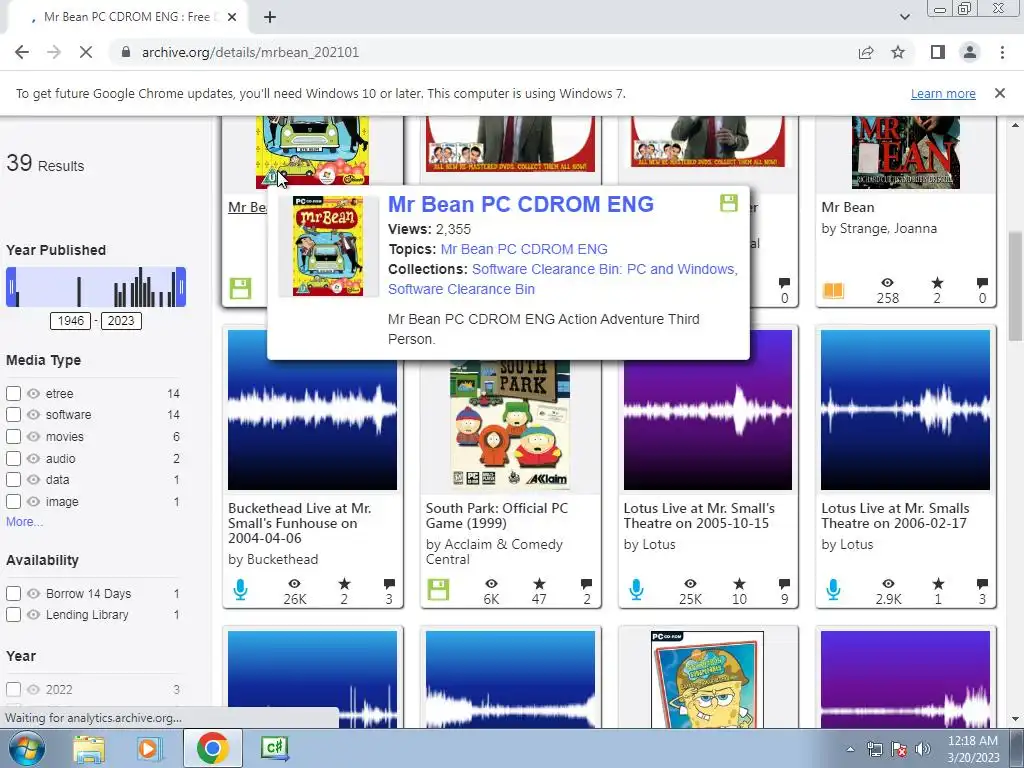Check the Borrow 14 Days checkbox
Screen dimensions: 1024x768
coord(13,594)
